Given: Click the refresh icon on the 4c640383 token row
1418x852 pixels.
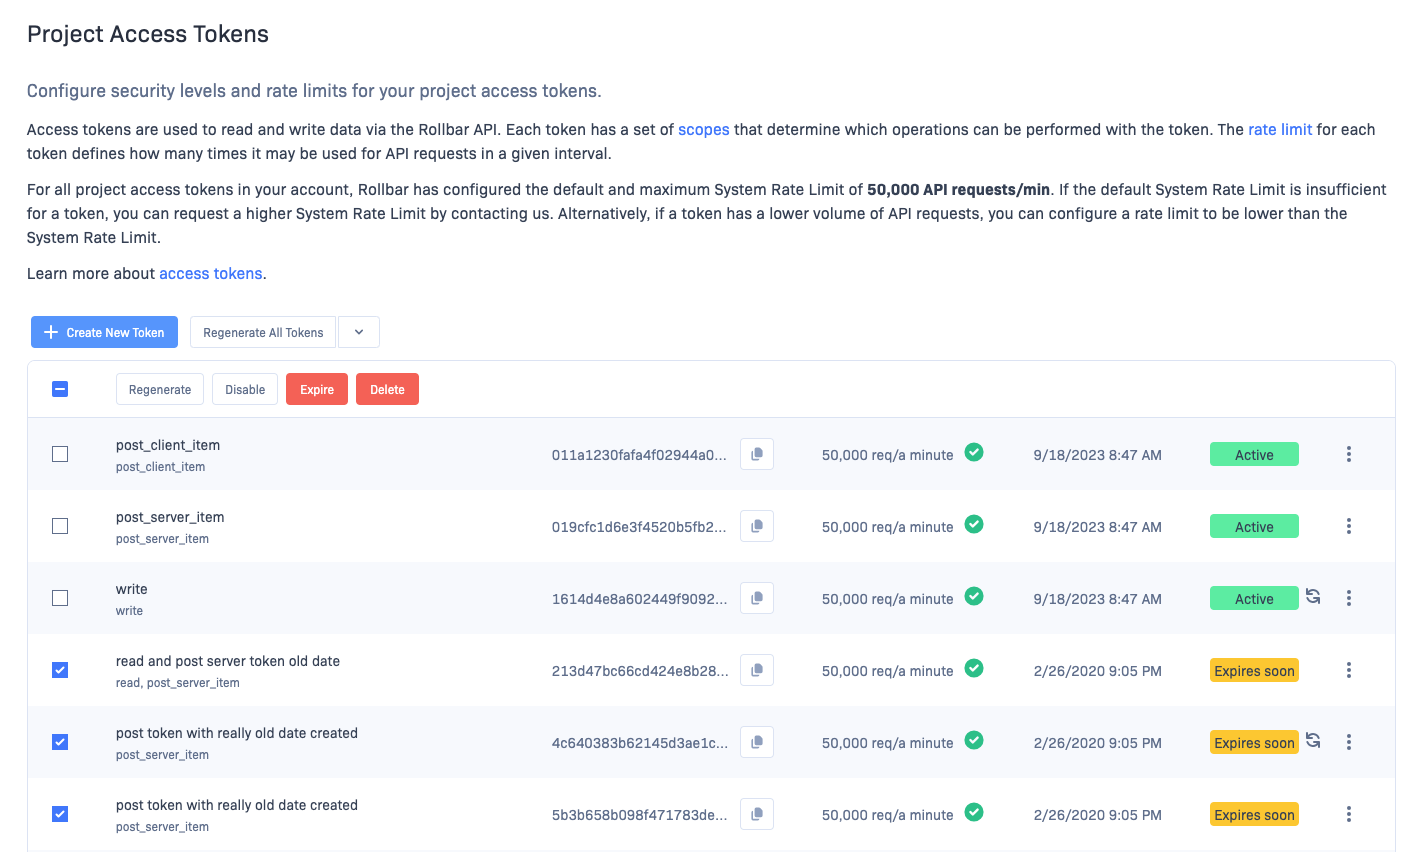Looking at the screenshot, I should (1312, 742).
